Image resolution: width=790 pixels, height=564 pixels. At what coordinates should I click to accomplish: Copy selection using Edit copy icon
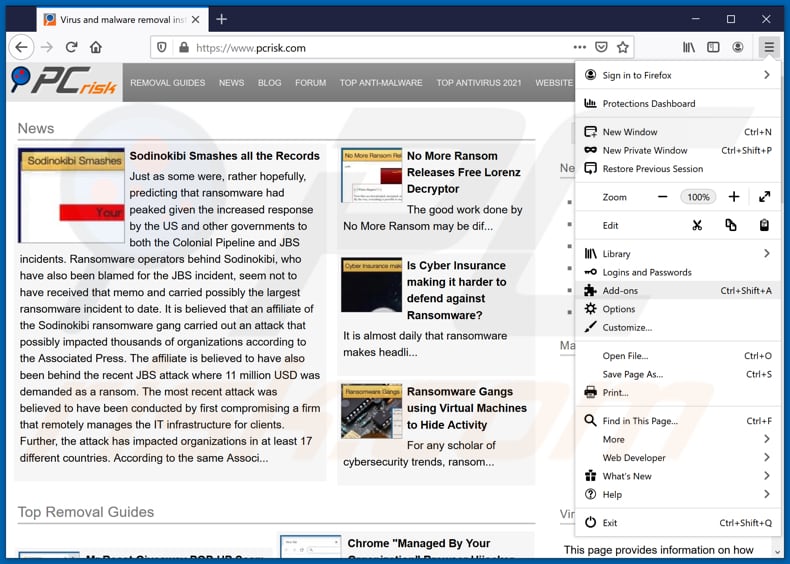point(731,225)
